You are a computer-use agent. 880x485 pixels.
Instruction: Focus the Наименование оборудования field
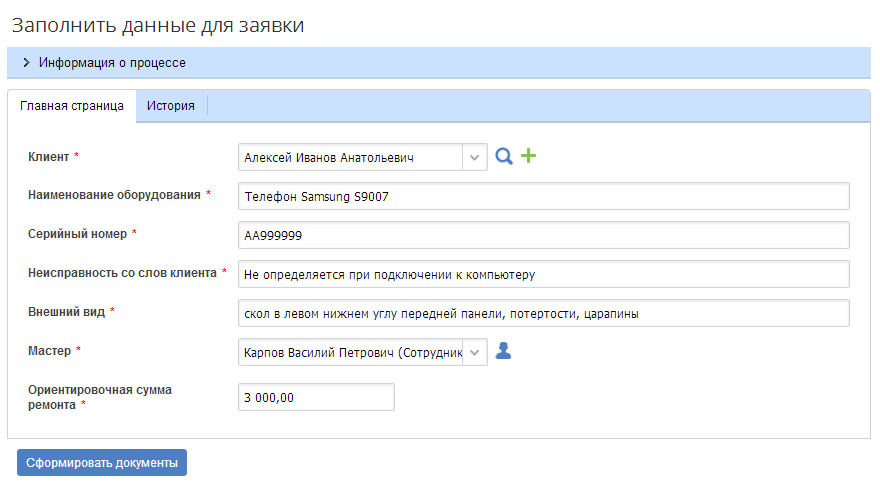click(x=543, y=196)
